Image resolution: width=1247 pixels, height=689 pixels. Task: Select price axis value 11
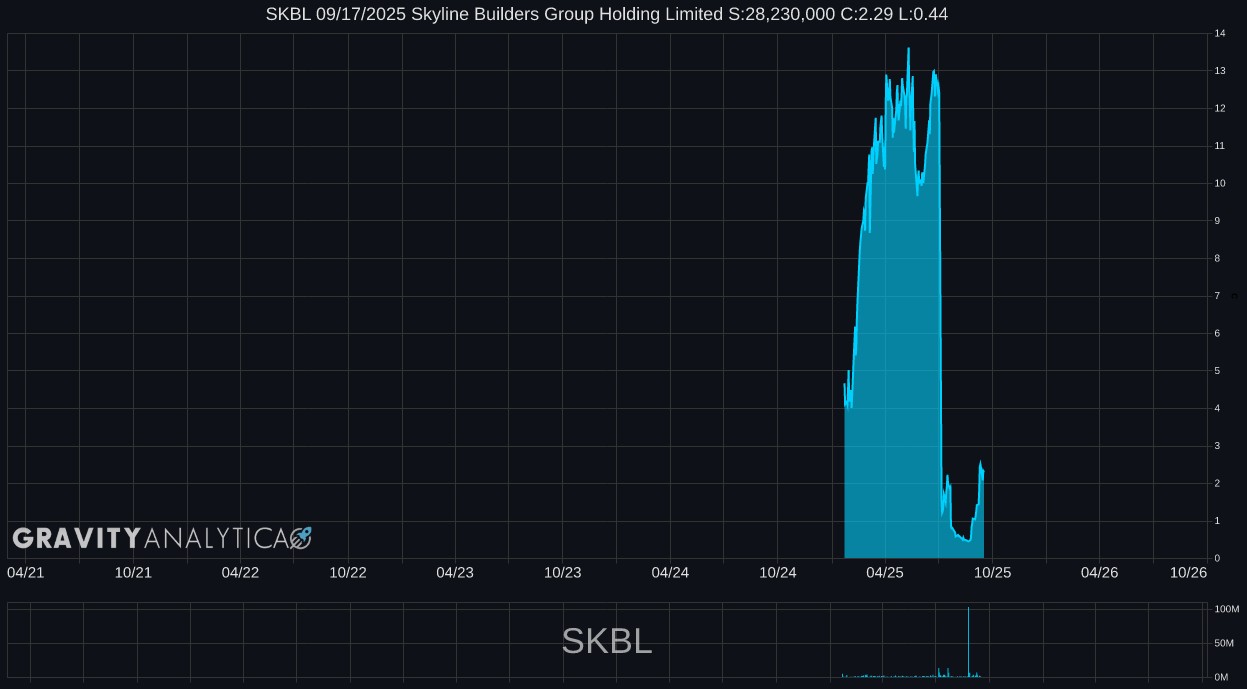coord(1220,146)
